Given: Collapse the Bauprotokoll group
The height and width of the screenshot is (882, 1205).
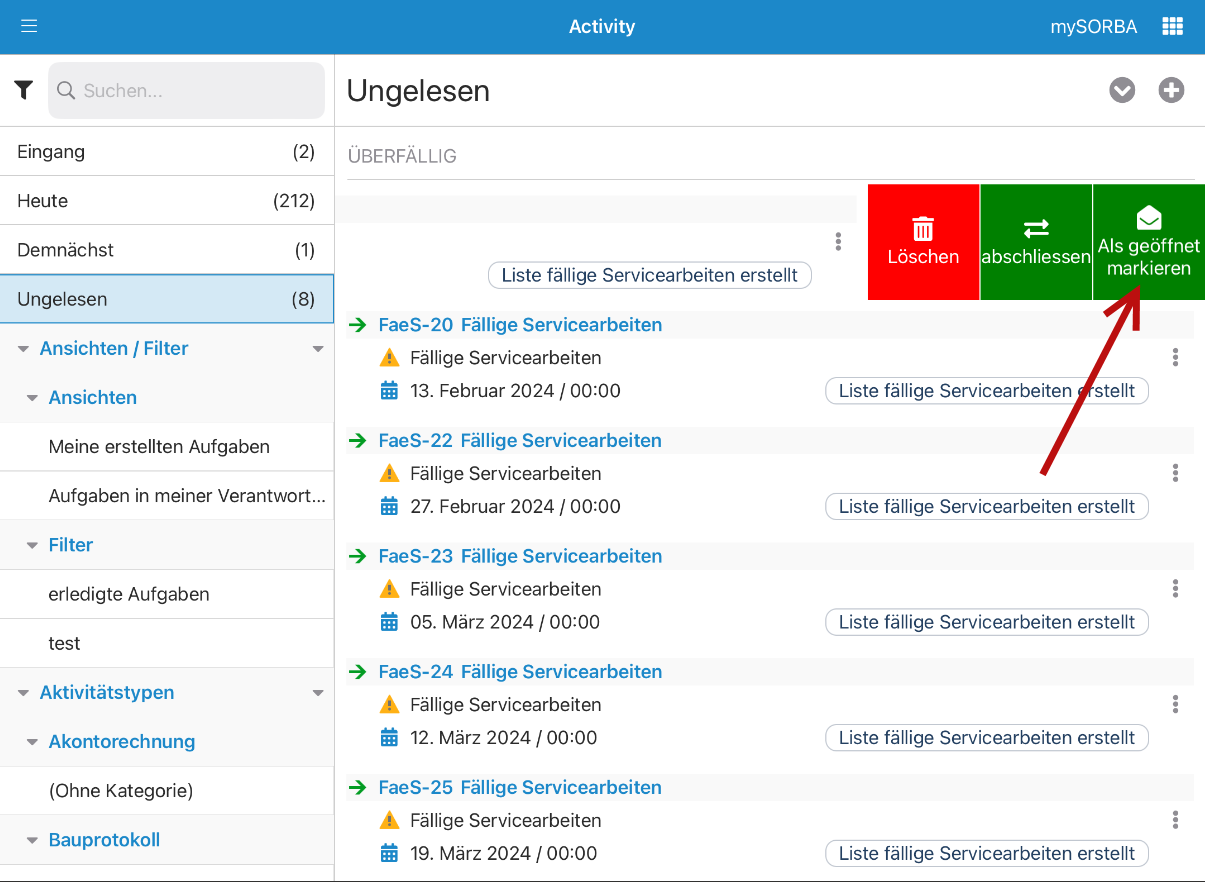Looking at the screenshot, I should (x=32, y=840).
